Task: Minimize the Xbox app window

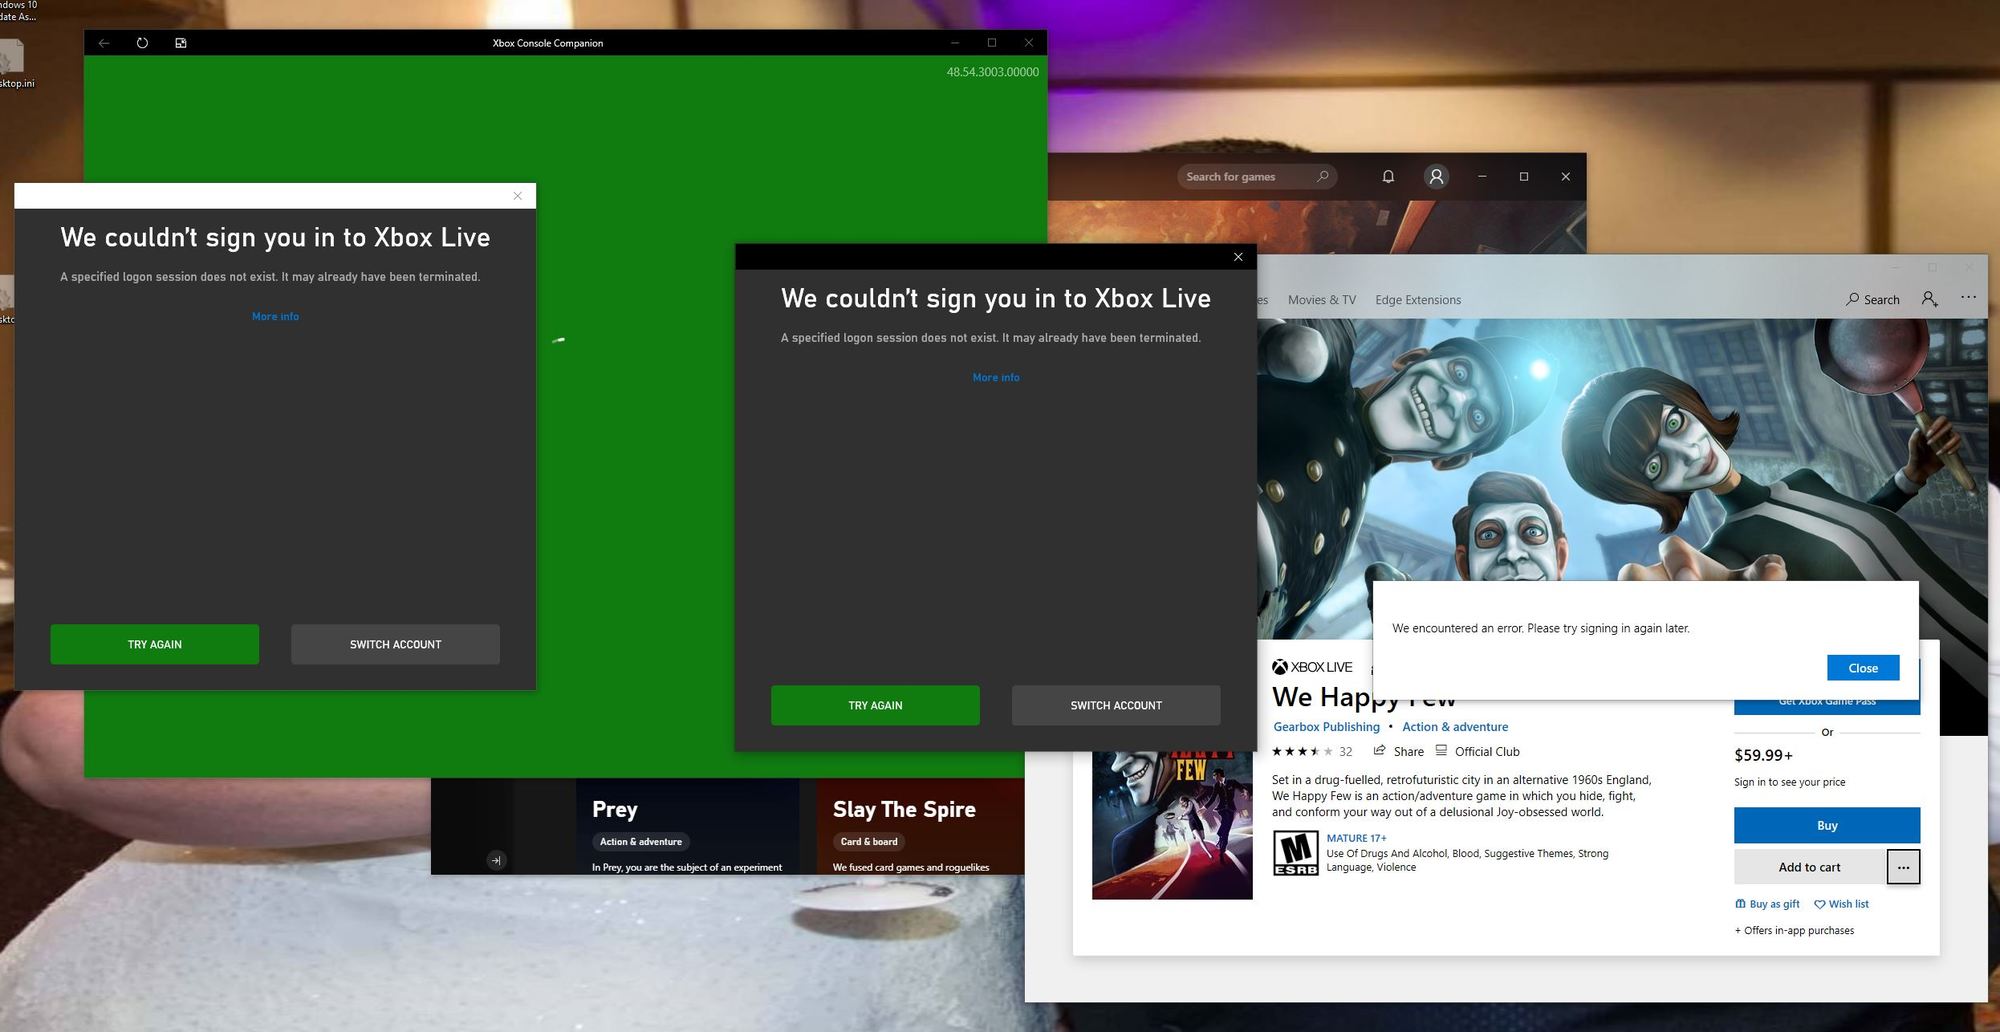Action: 1482,177
